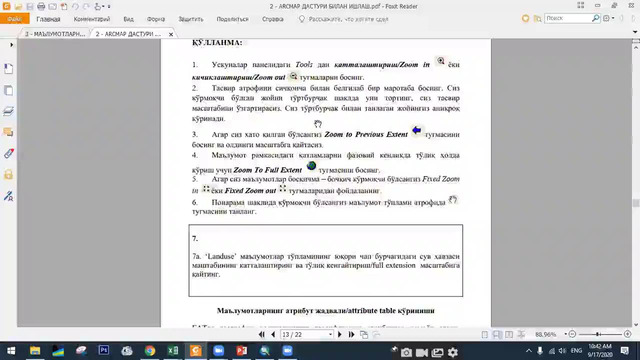The height and width of the screenshot is (360, 640).
Task: Toggle continuous page view mode
Action: 497,335
